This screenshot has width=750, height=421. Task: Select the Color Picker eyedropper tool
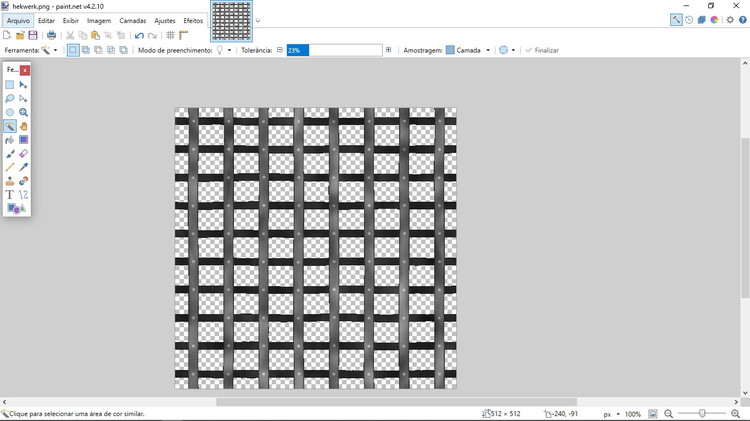tap(23, 167)
